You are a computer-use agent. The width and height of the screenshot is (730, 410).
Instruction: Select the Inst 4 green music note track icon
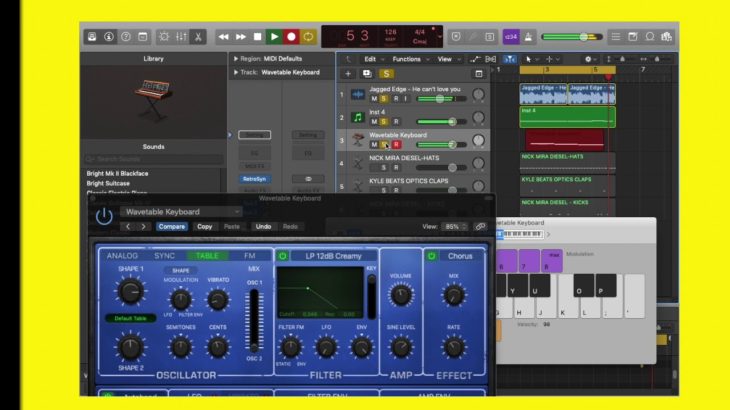(358, 117)
